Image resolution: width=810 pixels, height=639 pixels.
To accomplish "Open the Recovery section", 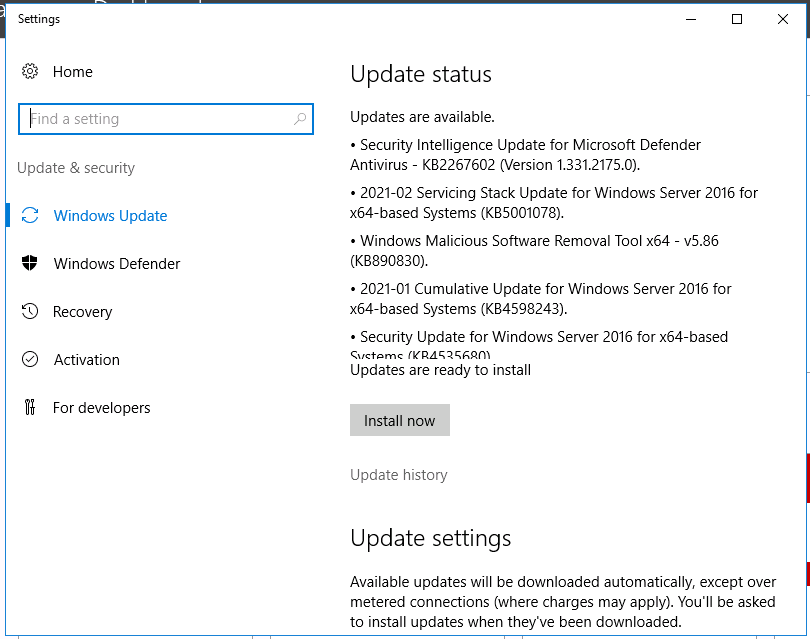I will point(83,311).
